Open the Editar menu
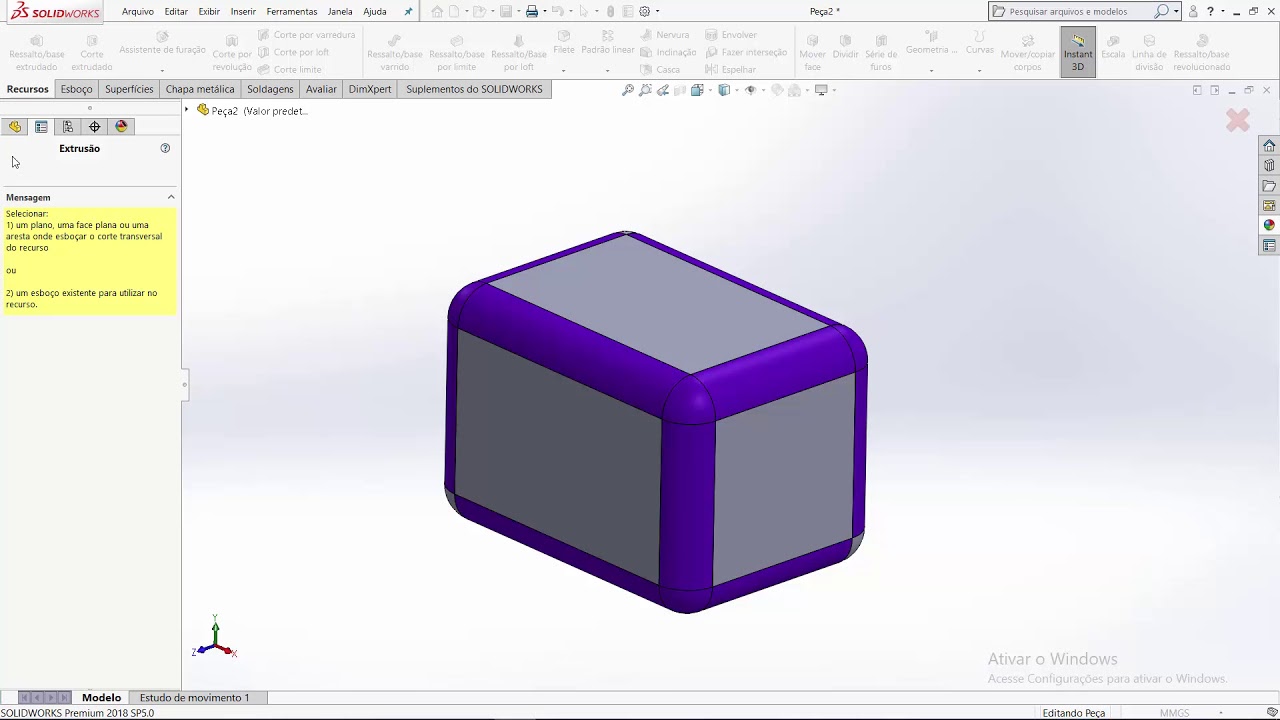Image resolution: width=1280 pixels, height=720 pixels. pos(176,12)
